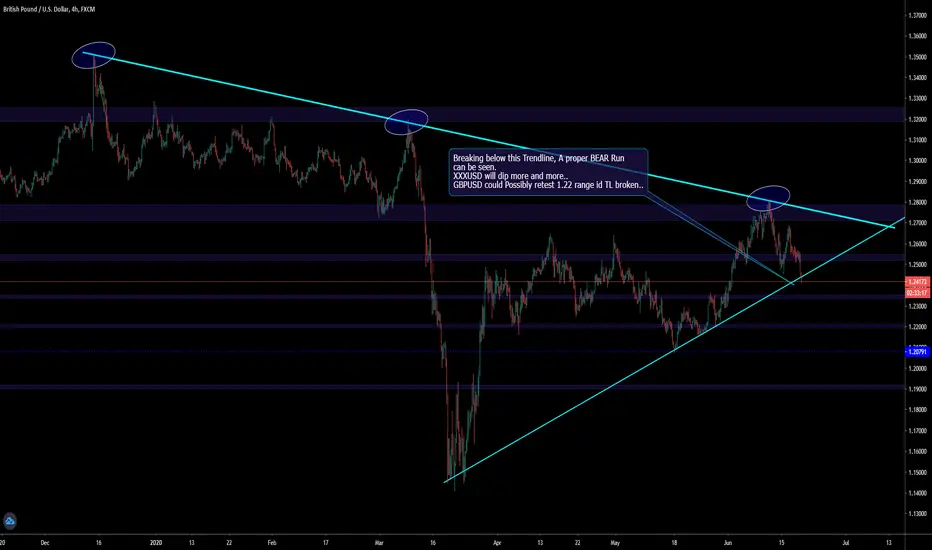This screenshot has width=932, height=550.
Task: Click the bar countdown timer 02:33:17
Action: point(917,293)
